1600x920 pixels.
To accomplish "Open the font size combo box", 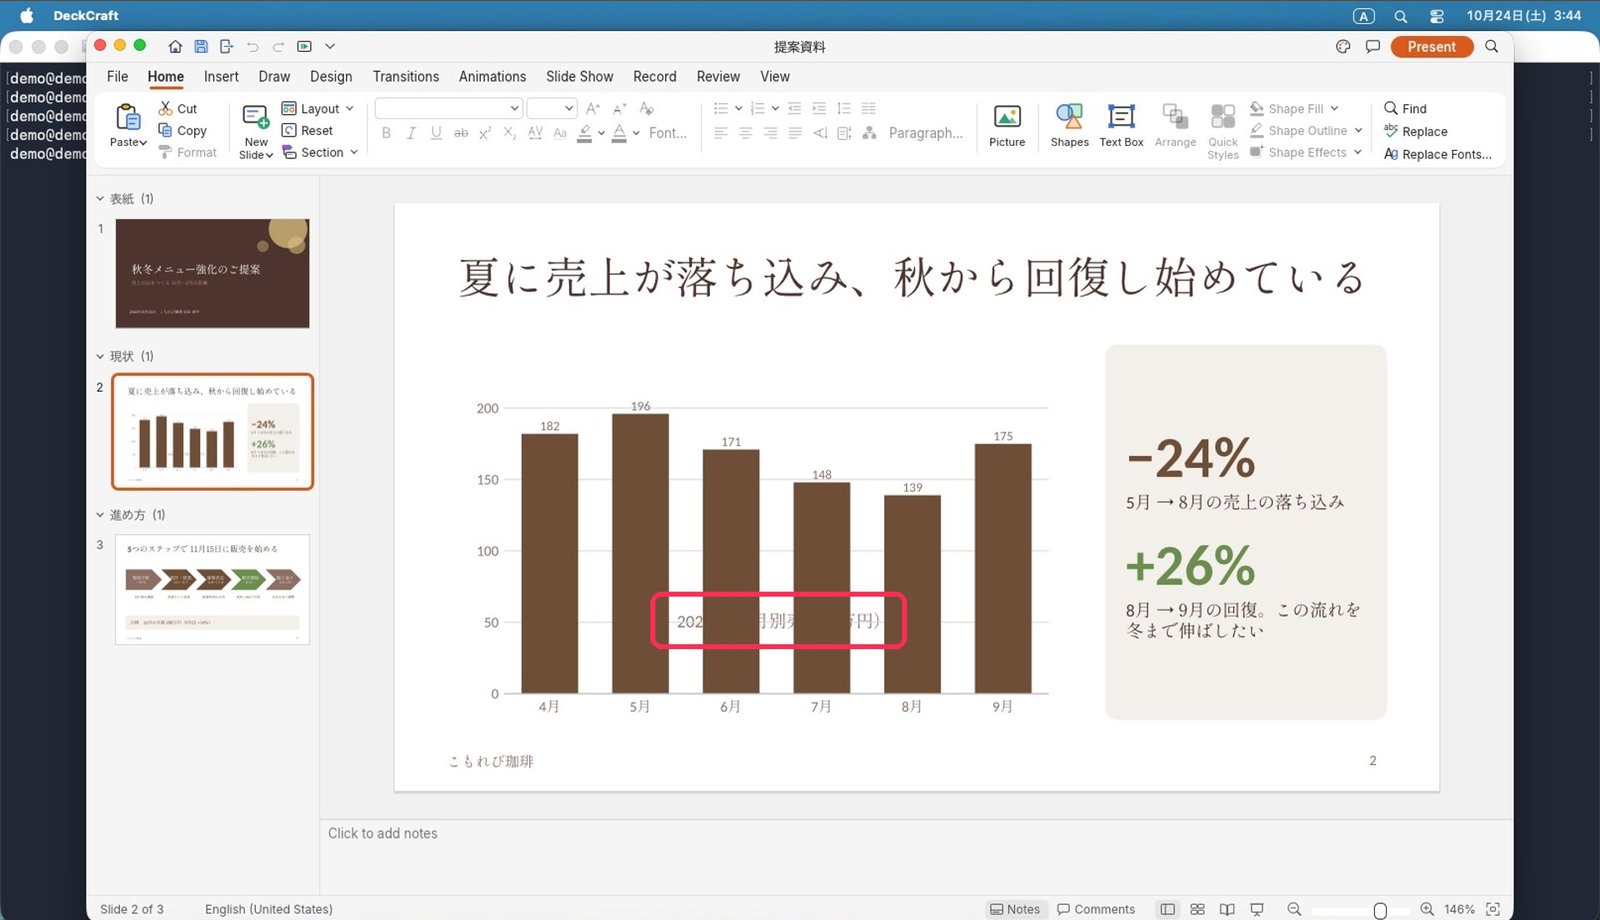I will (x=552, y=108).
